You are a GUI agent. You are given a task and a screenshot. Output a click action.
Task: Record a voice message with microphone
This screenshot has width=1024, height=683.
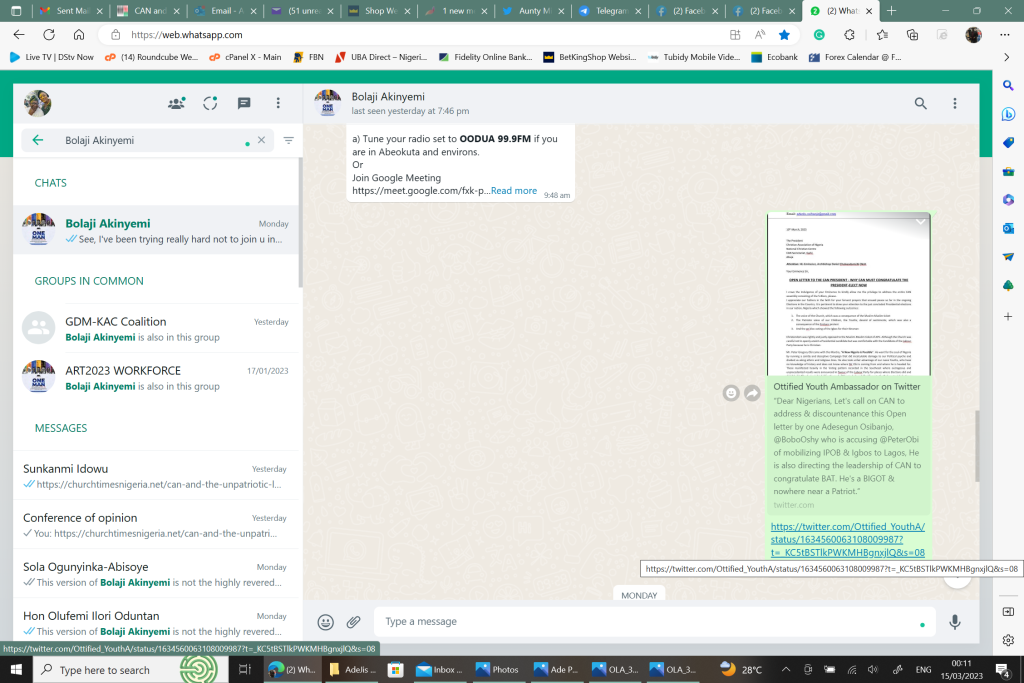(955, 622)
